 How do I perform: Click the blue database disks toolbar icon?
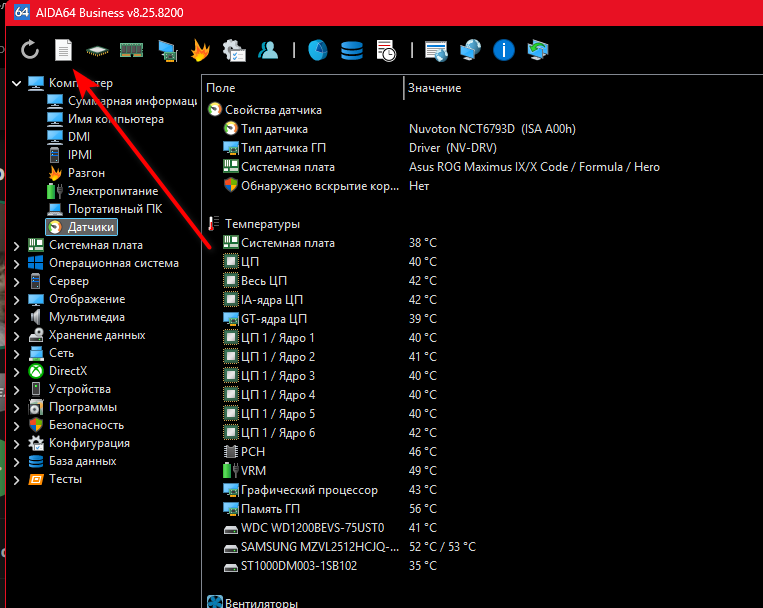[352, 49]
